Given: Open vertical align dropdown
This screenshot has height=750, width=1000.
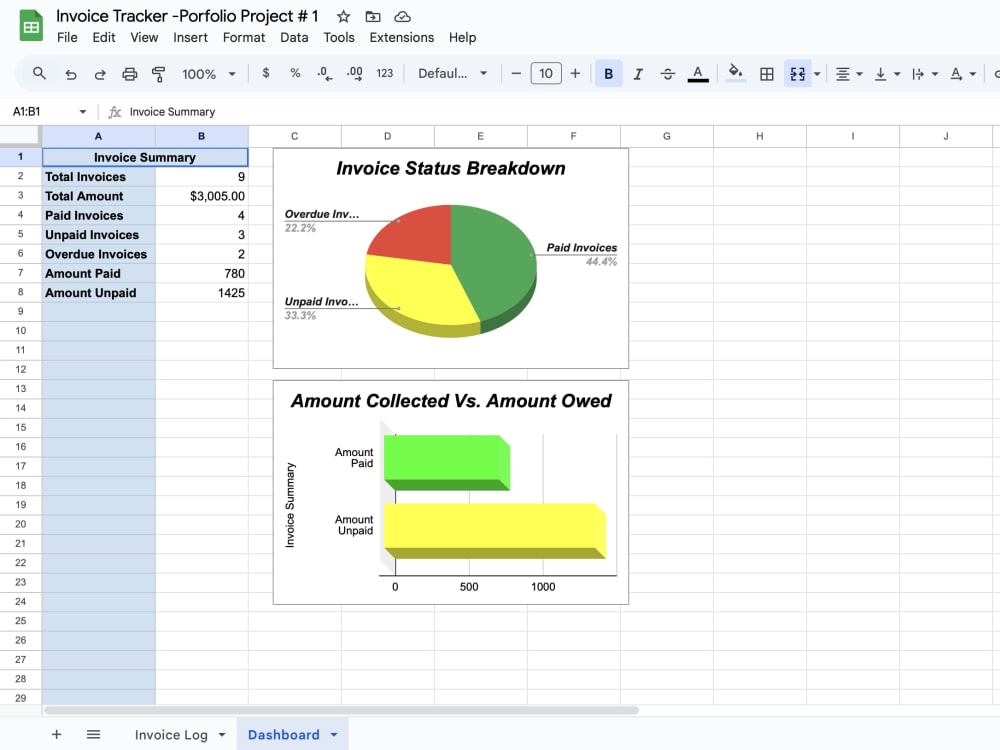Looking at the screenshot, I should pyautogui.click(x=887, y=74).
